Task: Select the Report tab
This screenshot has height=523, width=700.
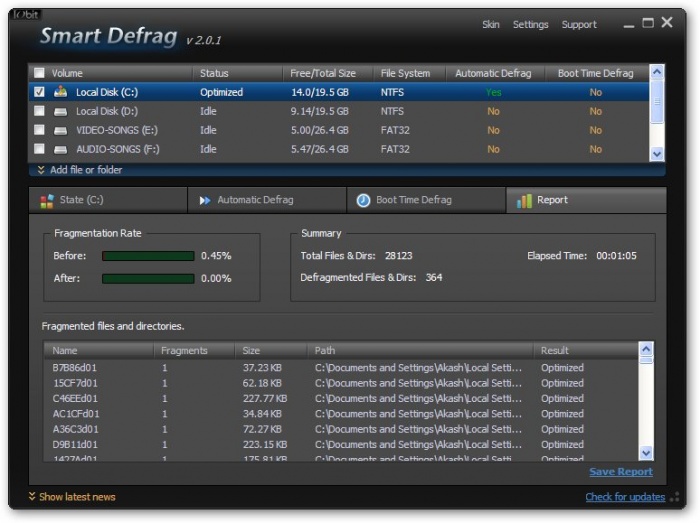Action: pos(586,200)
